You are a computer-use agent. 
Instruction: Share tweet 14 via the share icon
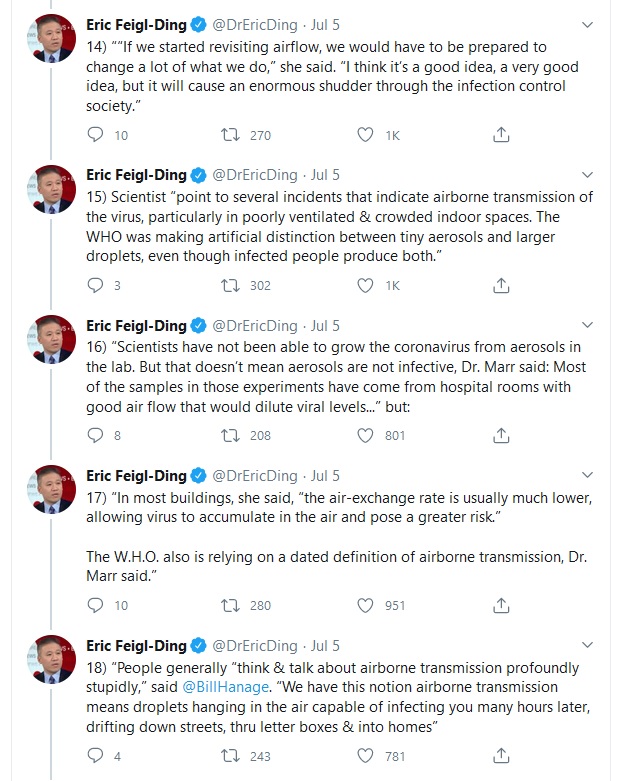pyautogui.click(x=502, y=135)
